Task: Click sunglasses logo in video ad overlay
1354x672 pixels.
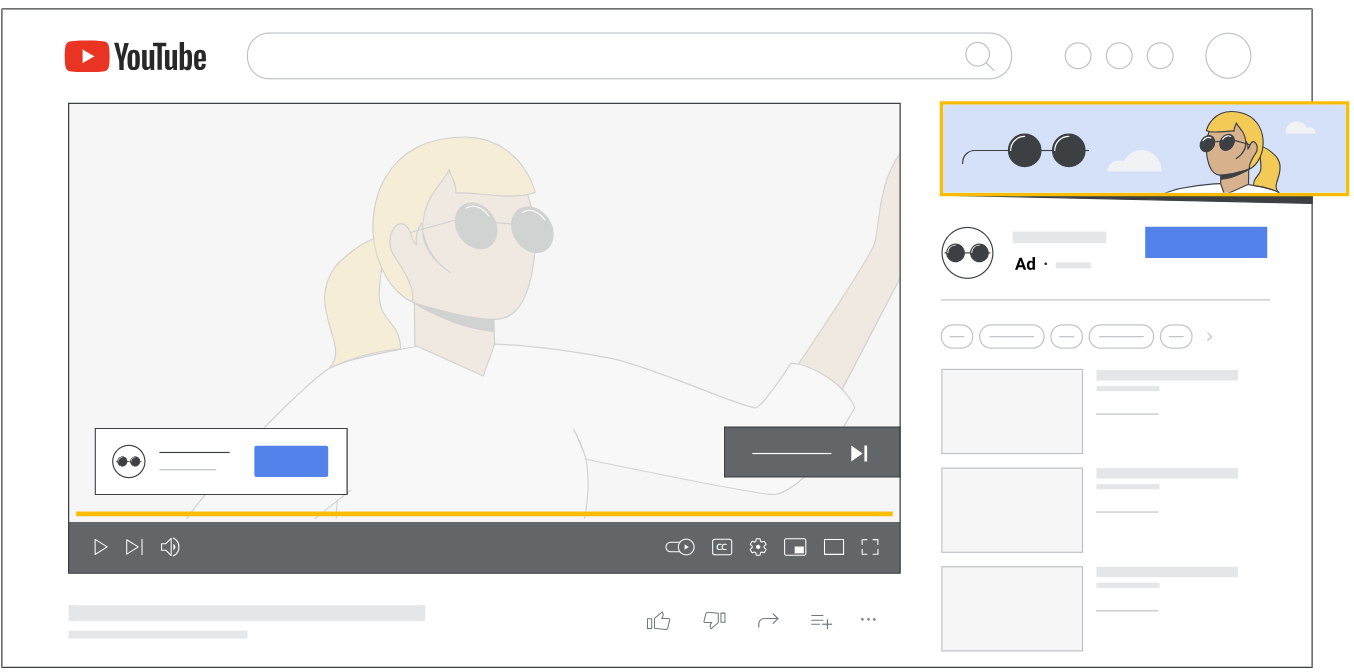Action: click(x=129, y=461)
